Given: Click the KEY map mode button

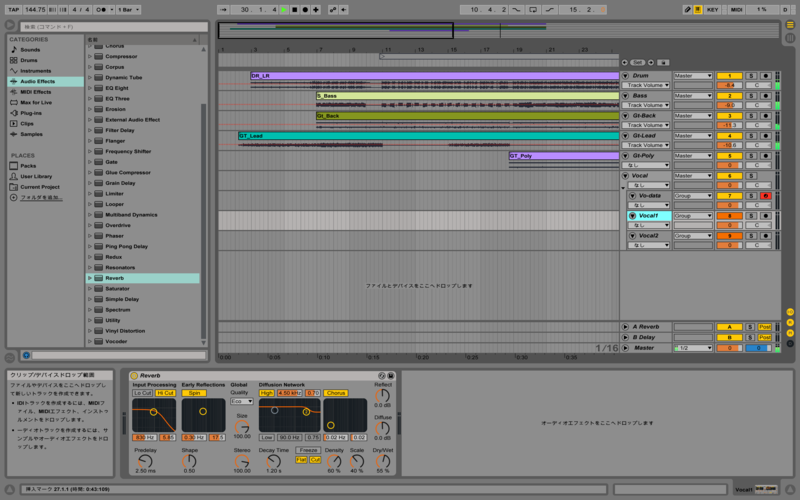Looking at the screenshot, I should click(x=712, y=10).
